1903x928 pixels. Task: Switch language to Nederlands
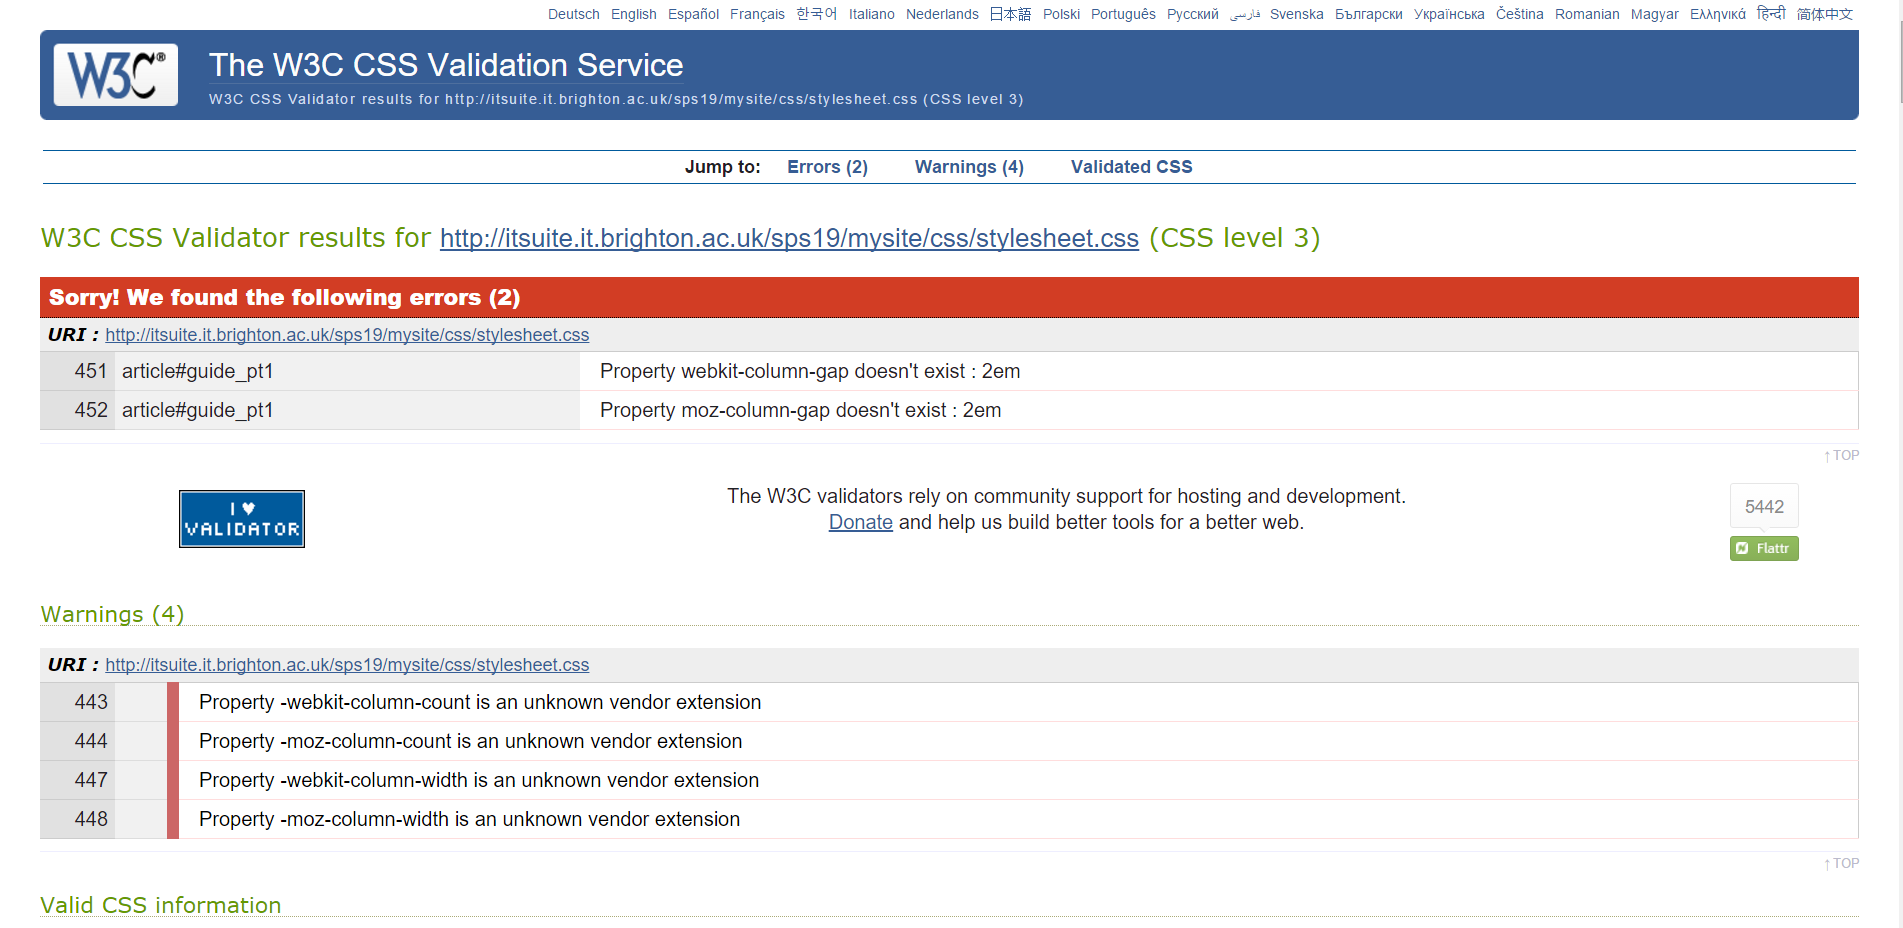point(942,14)
